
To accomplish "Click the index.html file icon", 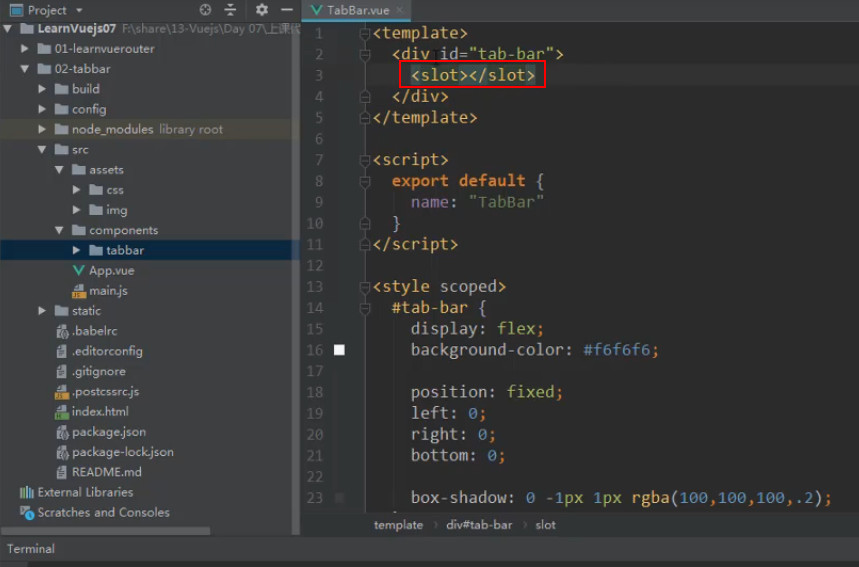I will [61, 412].
